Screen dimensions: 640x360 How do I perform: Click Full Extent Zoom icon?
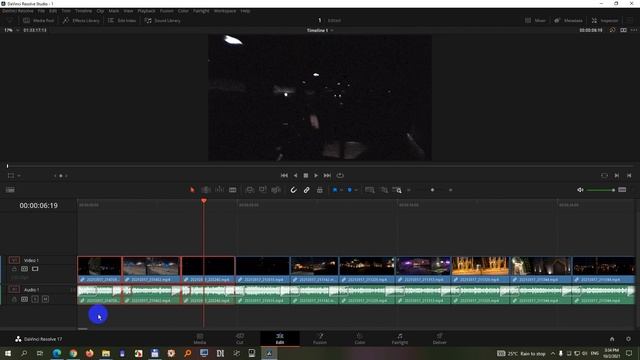pyautogui.click(x=370, y=190)
